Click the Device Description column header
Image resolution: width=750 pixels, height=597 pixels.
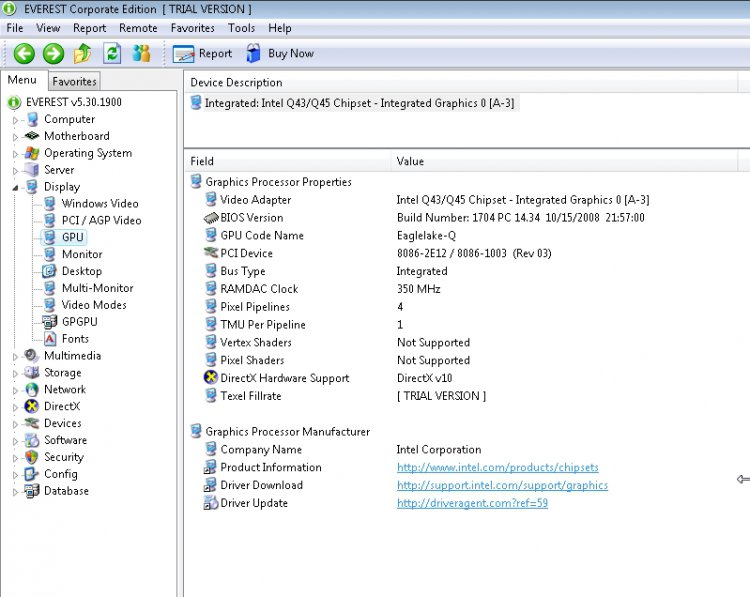[461, 82]
